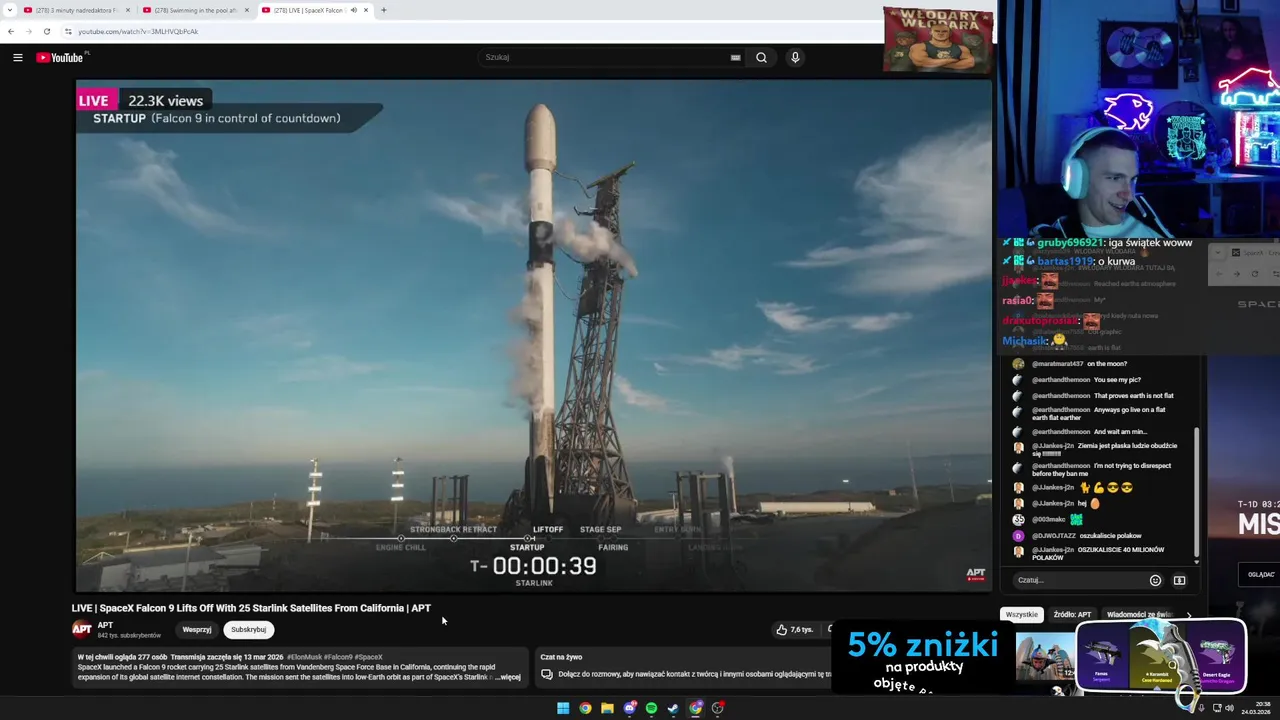Open Google Chrome from the taskbar
The height and width of the screenshot is (720, 1280).
pyautogui.click(x=585, y=708)
